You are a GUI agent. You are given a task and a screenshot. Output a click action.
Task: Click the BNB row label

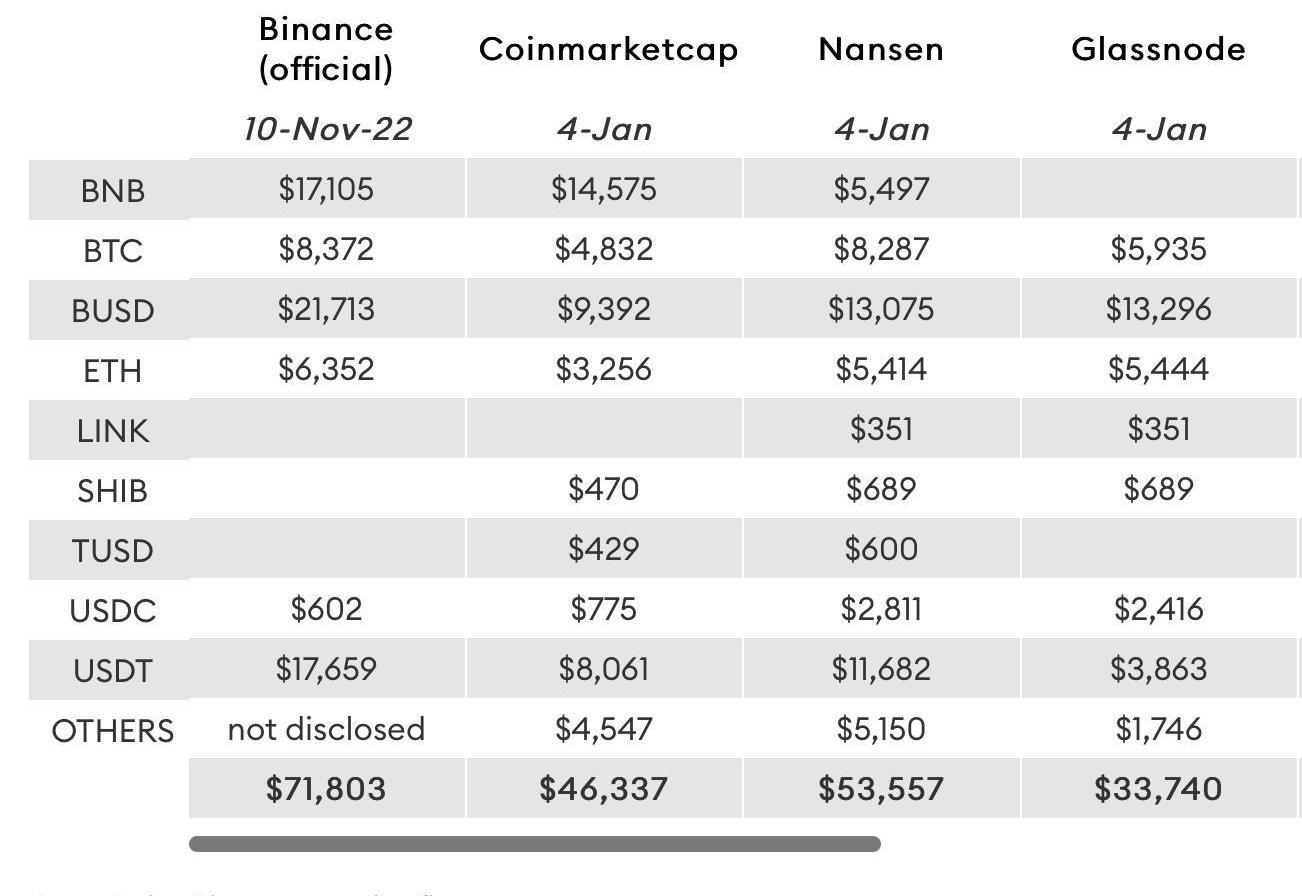pyautogui.click(x=112, y=190)
